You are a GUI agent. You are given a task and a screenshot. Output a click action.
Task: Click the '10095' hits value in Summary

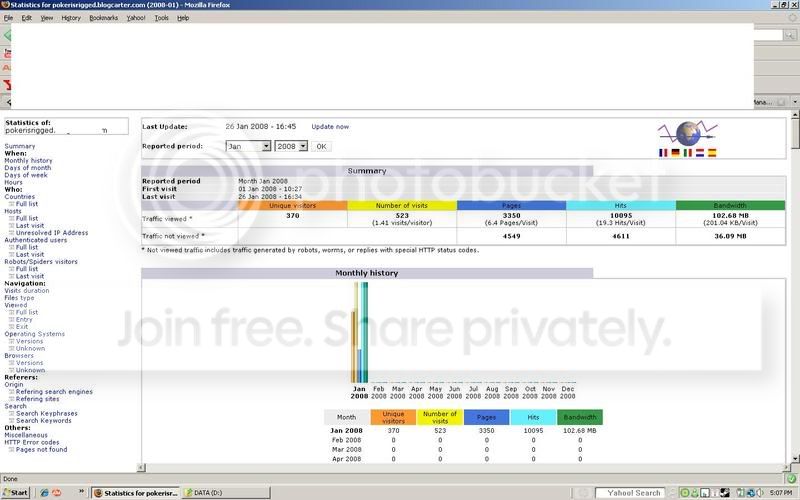pos(620,216)
